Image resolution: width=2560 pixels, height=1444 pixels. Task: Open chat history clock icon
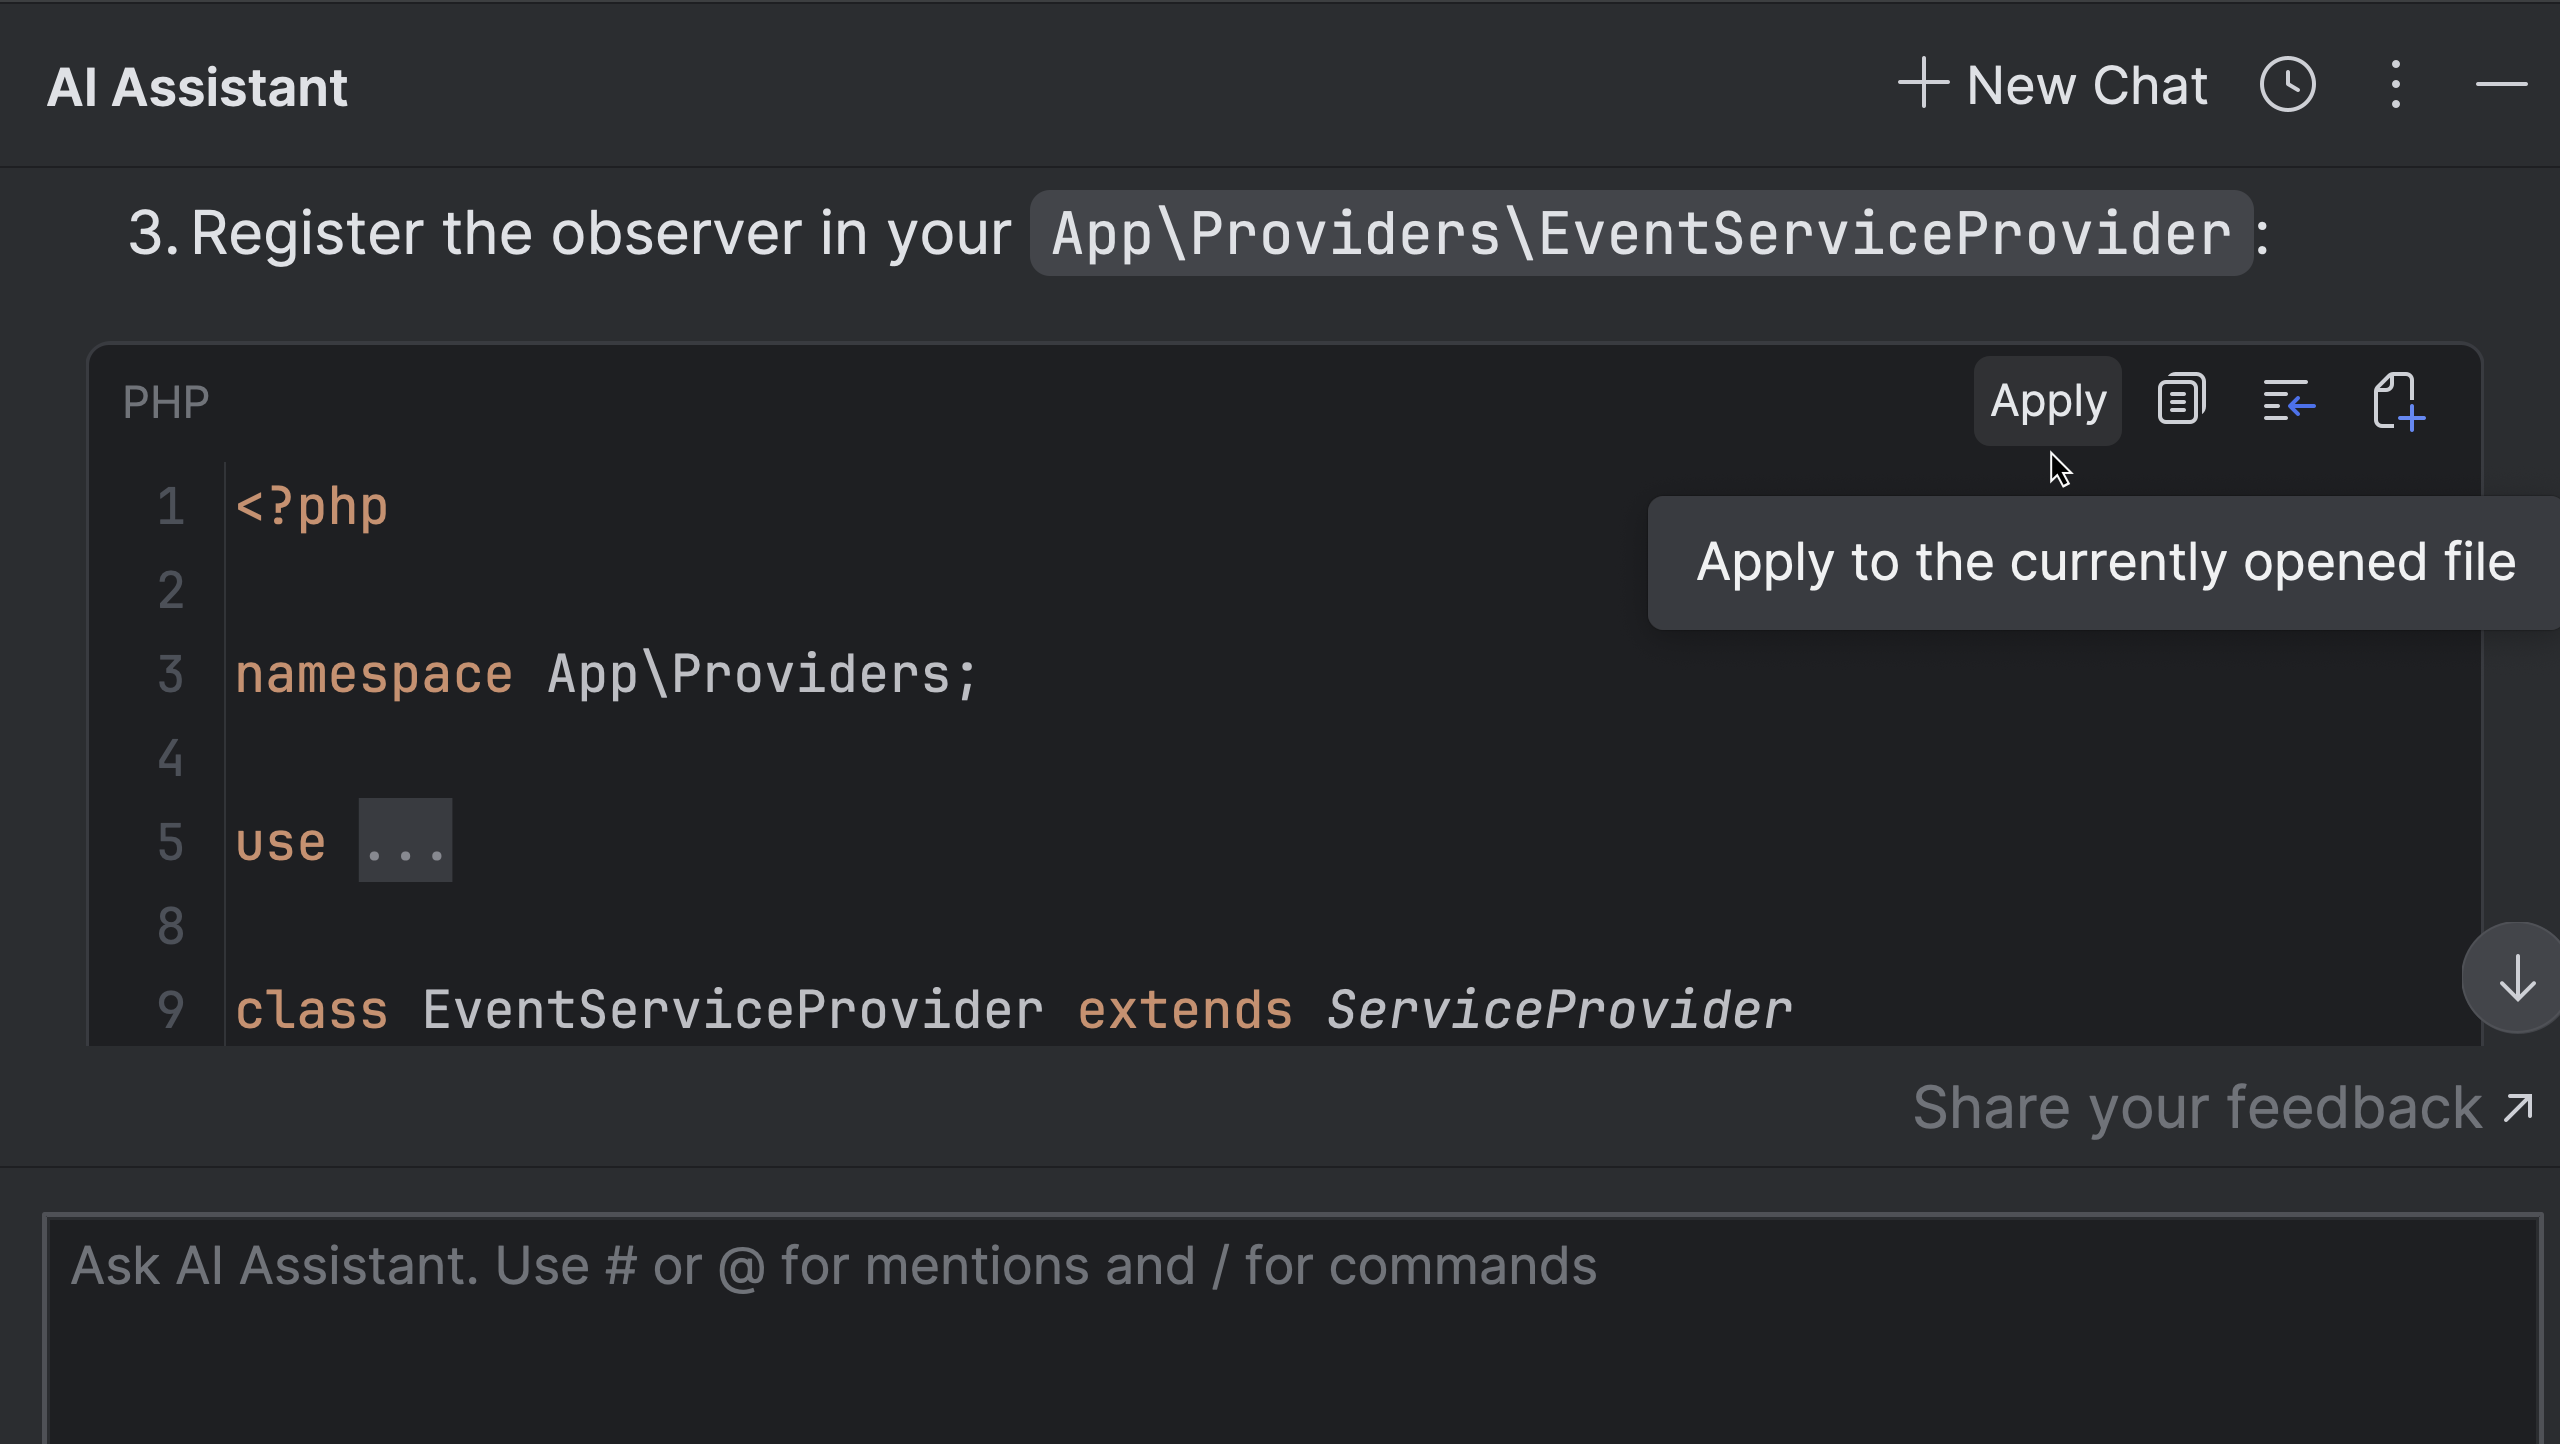pyautogui.click(x=2287, y=85)
